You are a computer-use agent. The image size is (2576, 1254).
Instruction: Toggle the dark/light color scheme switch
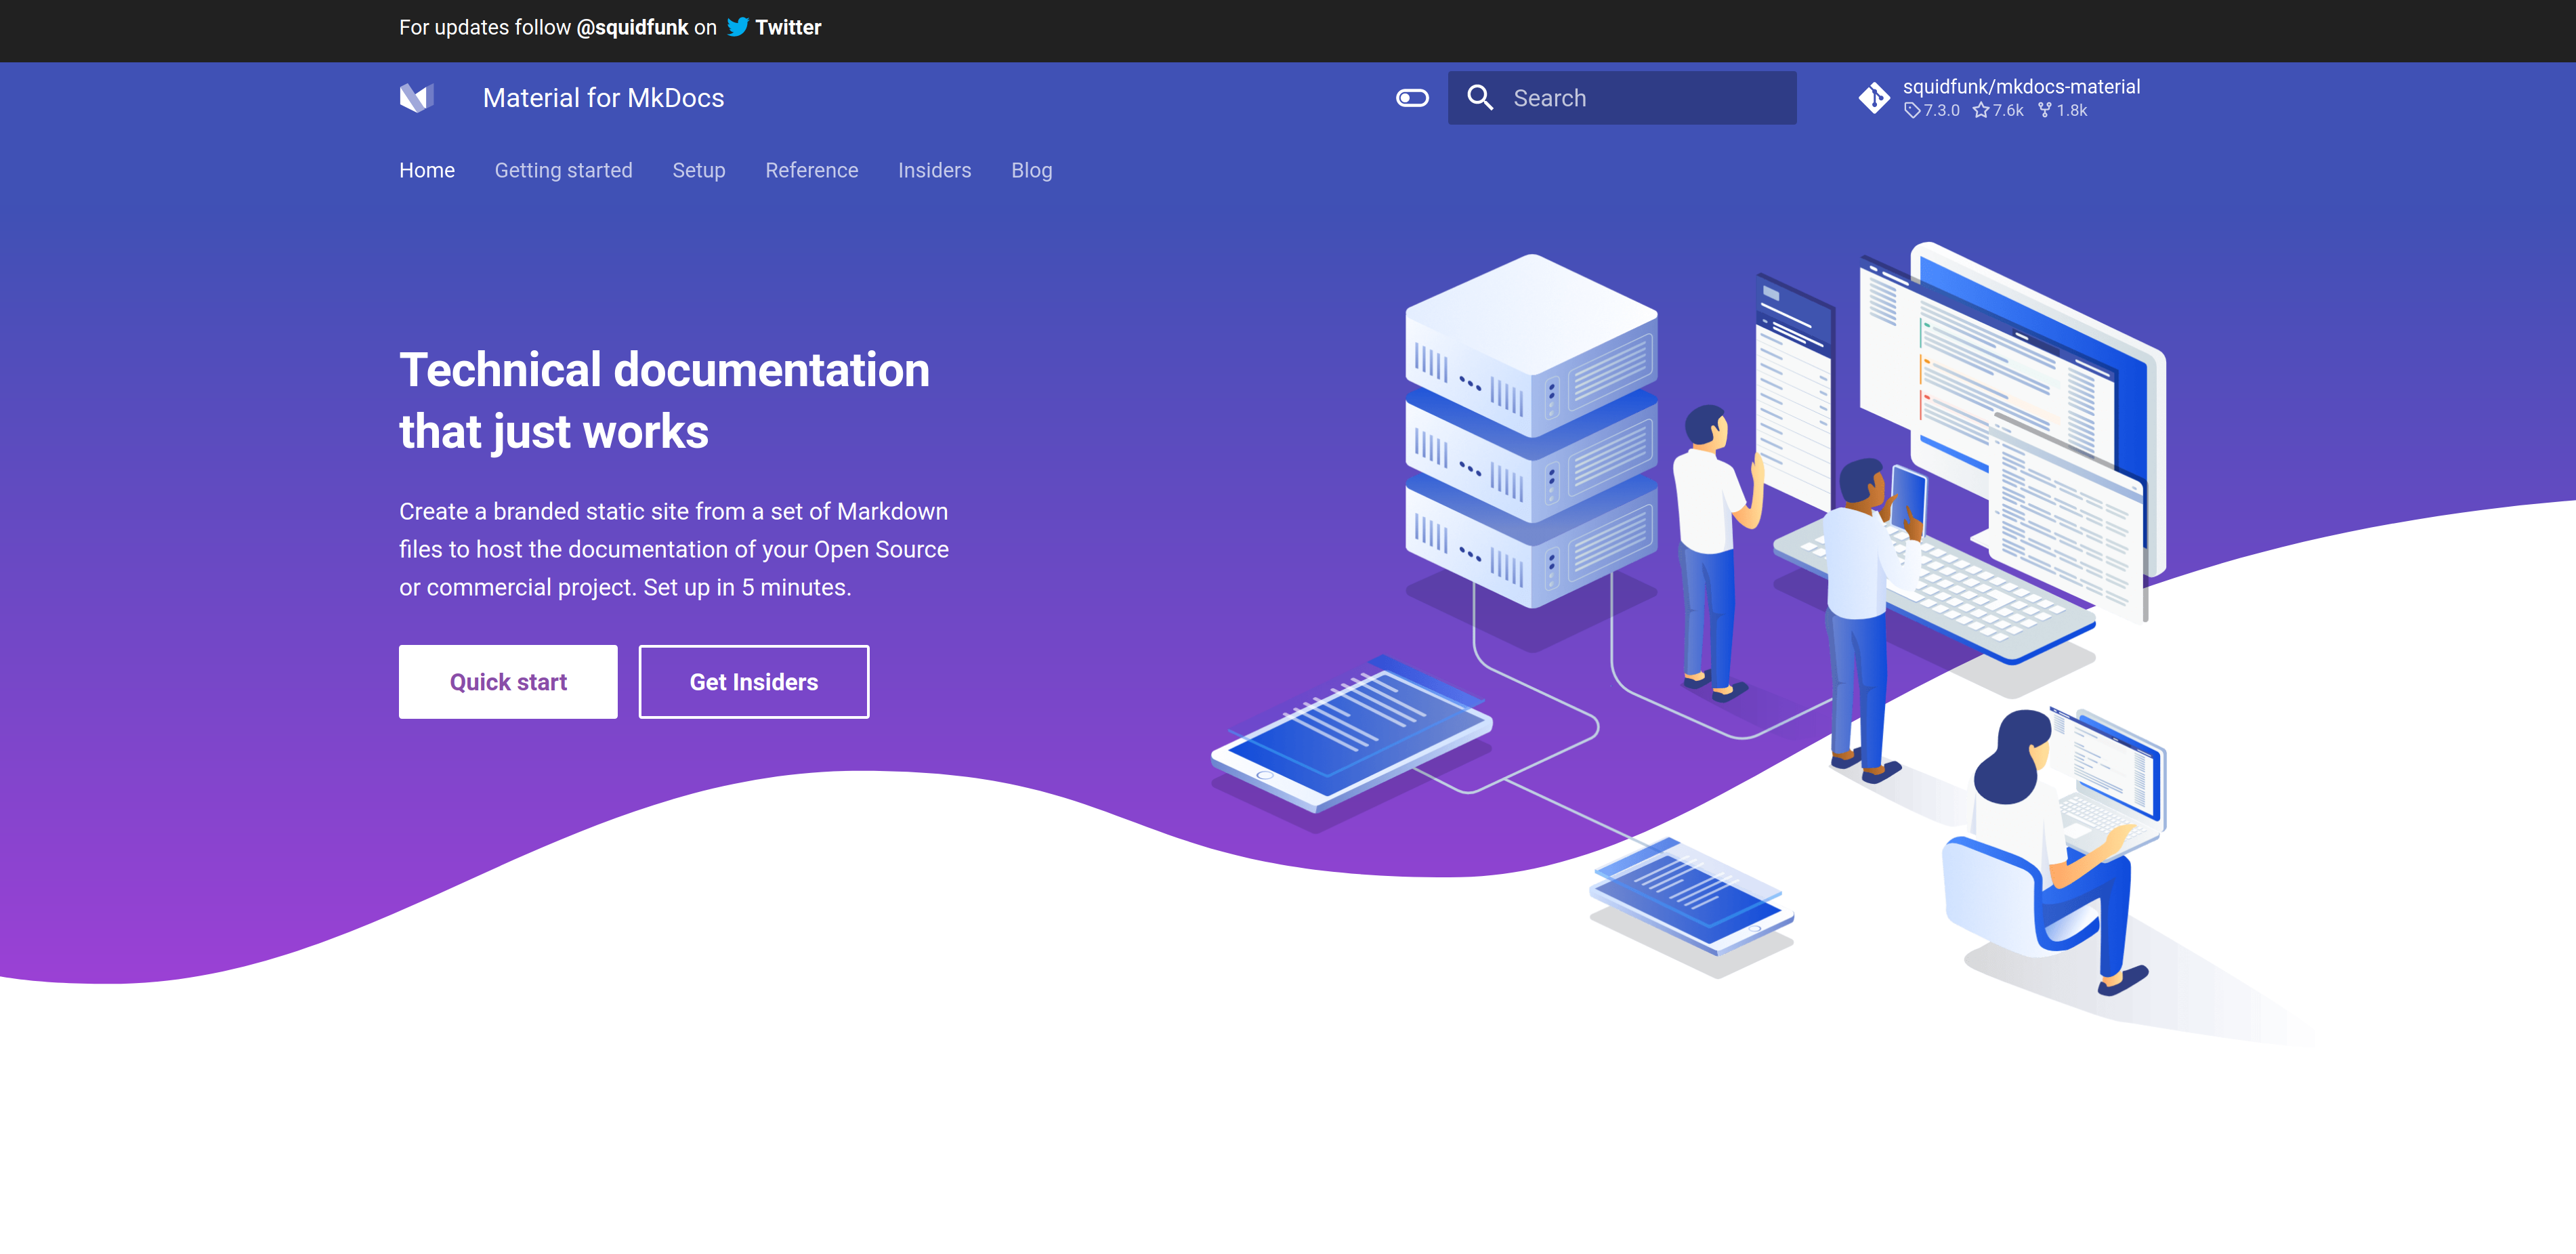[x=1412, y=98]
